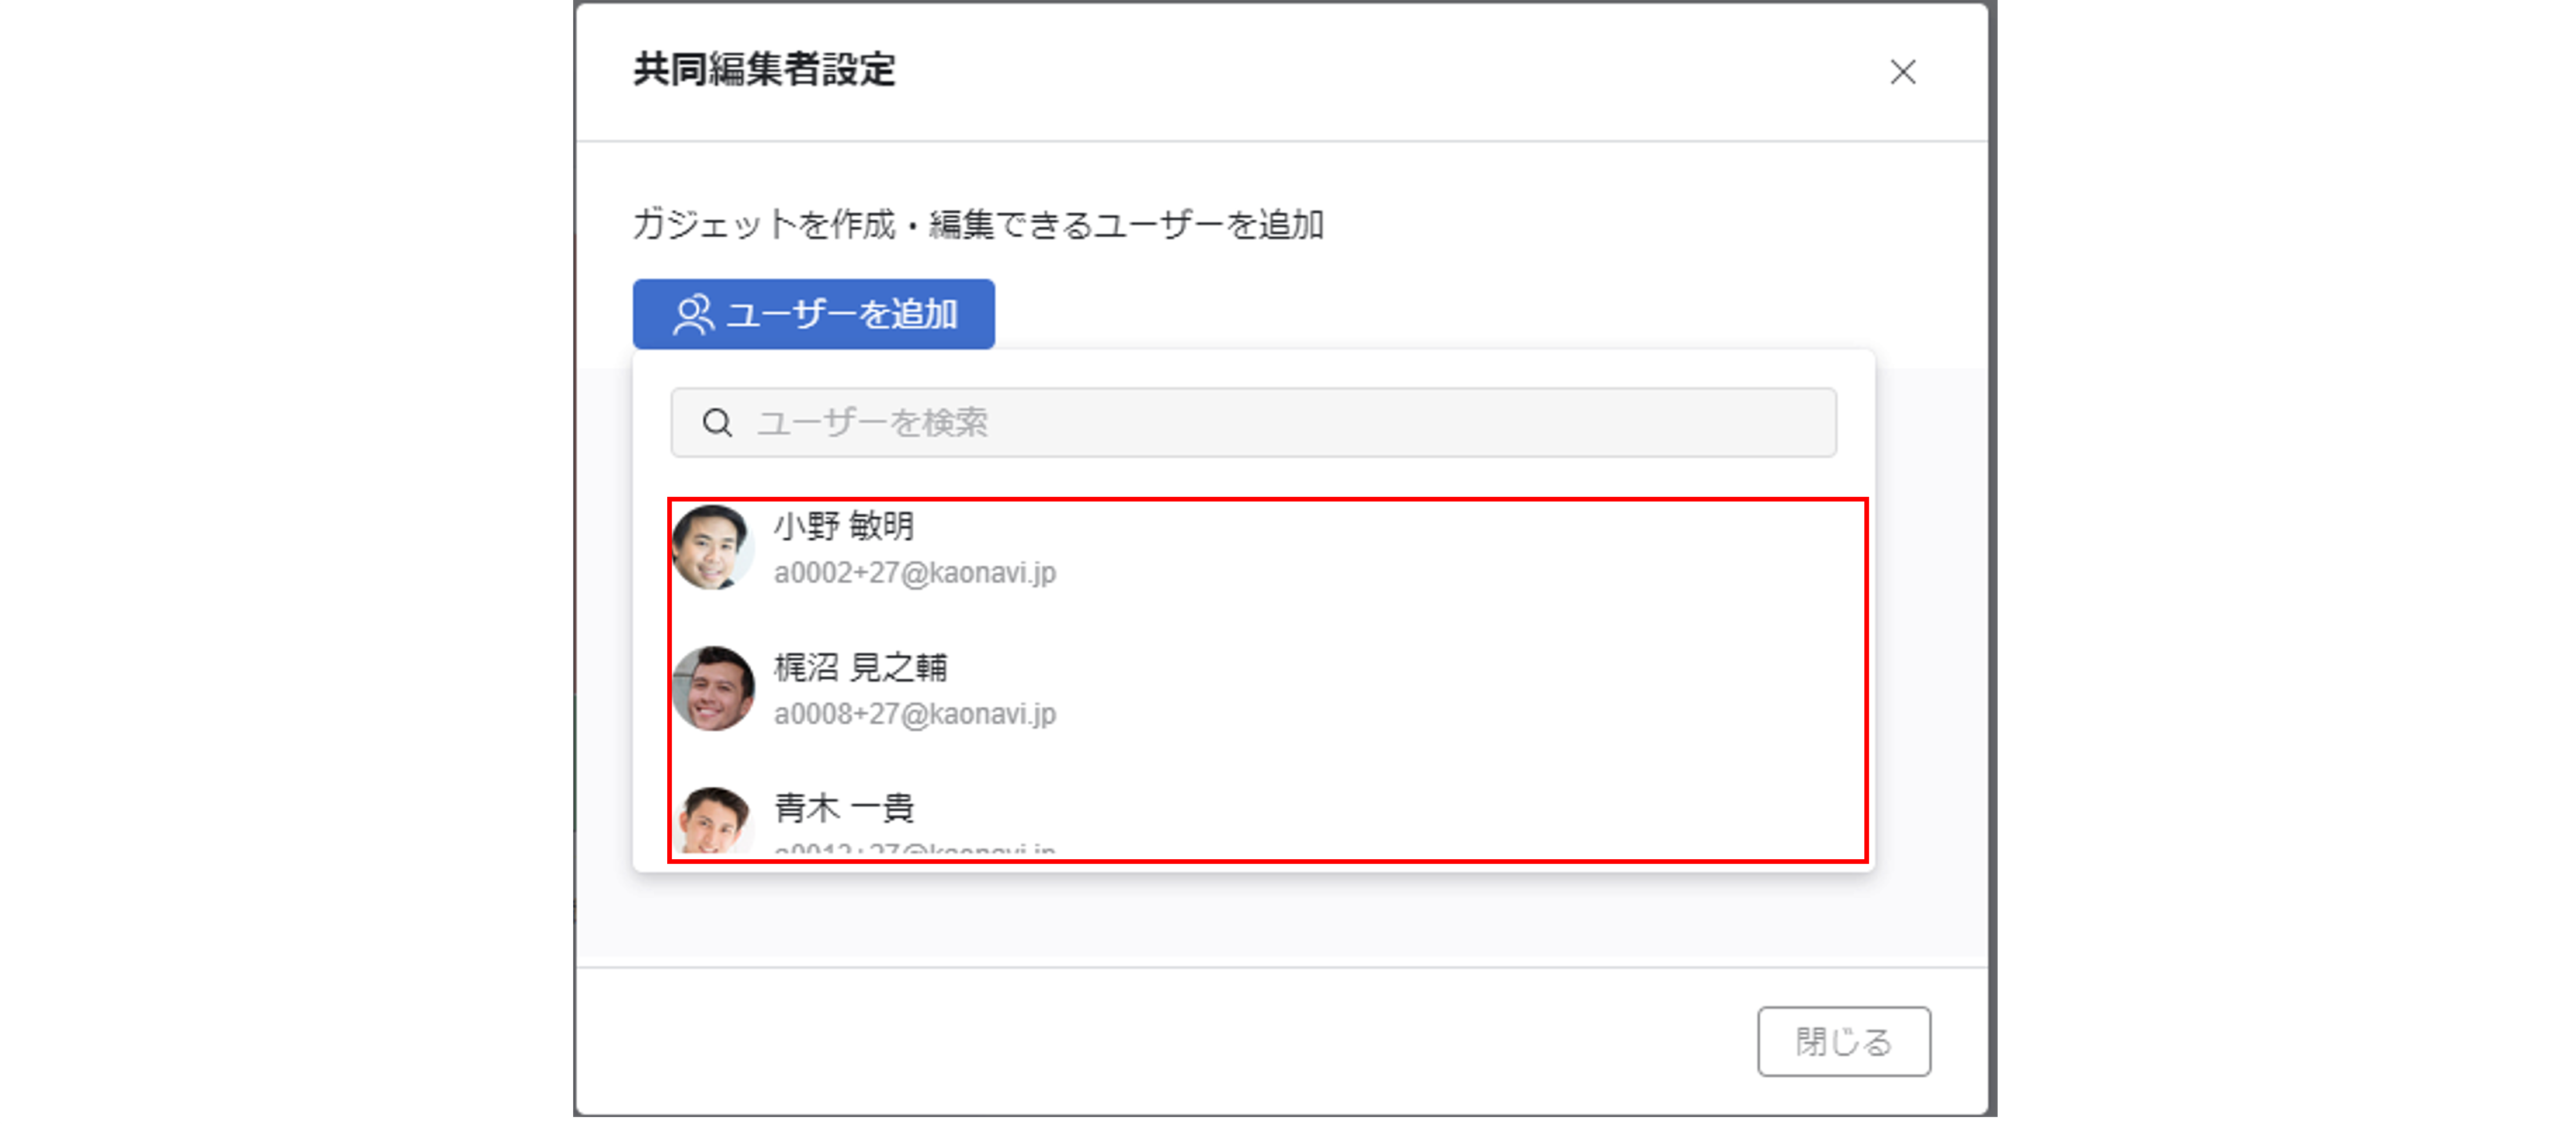Select 梶沼 見之輔's avatar photo

(712, 688)
